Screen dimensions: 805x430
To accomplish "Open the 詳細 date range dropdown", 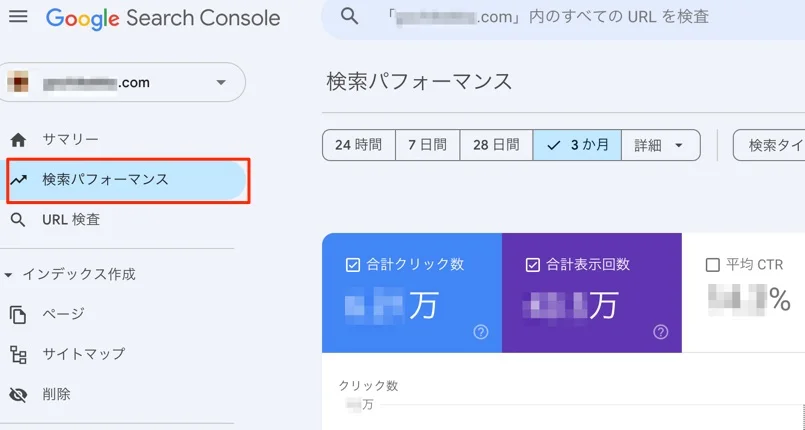I will (660, 145).
